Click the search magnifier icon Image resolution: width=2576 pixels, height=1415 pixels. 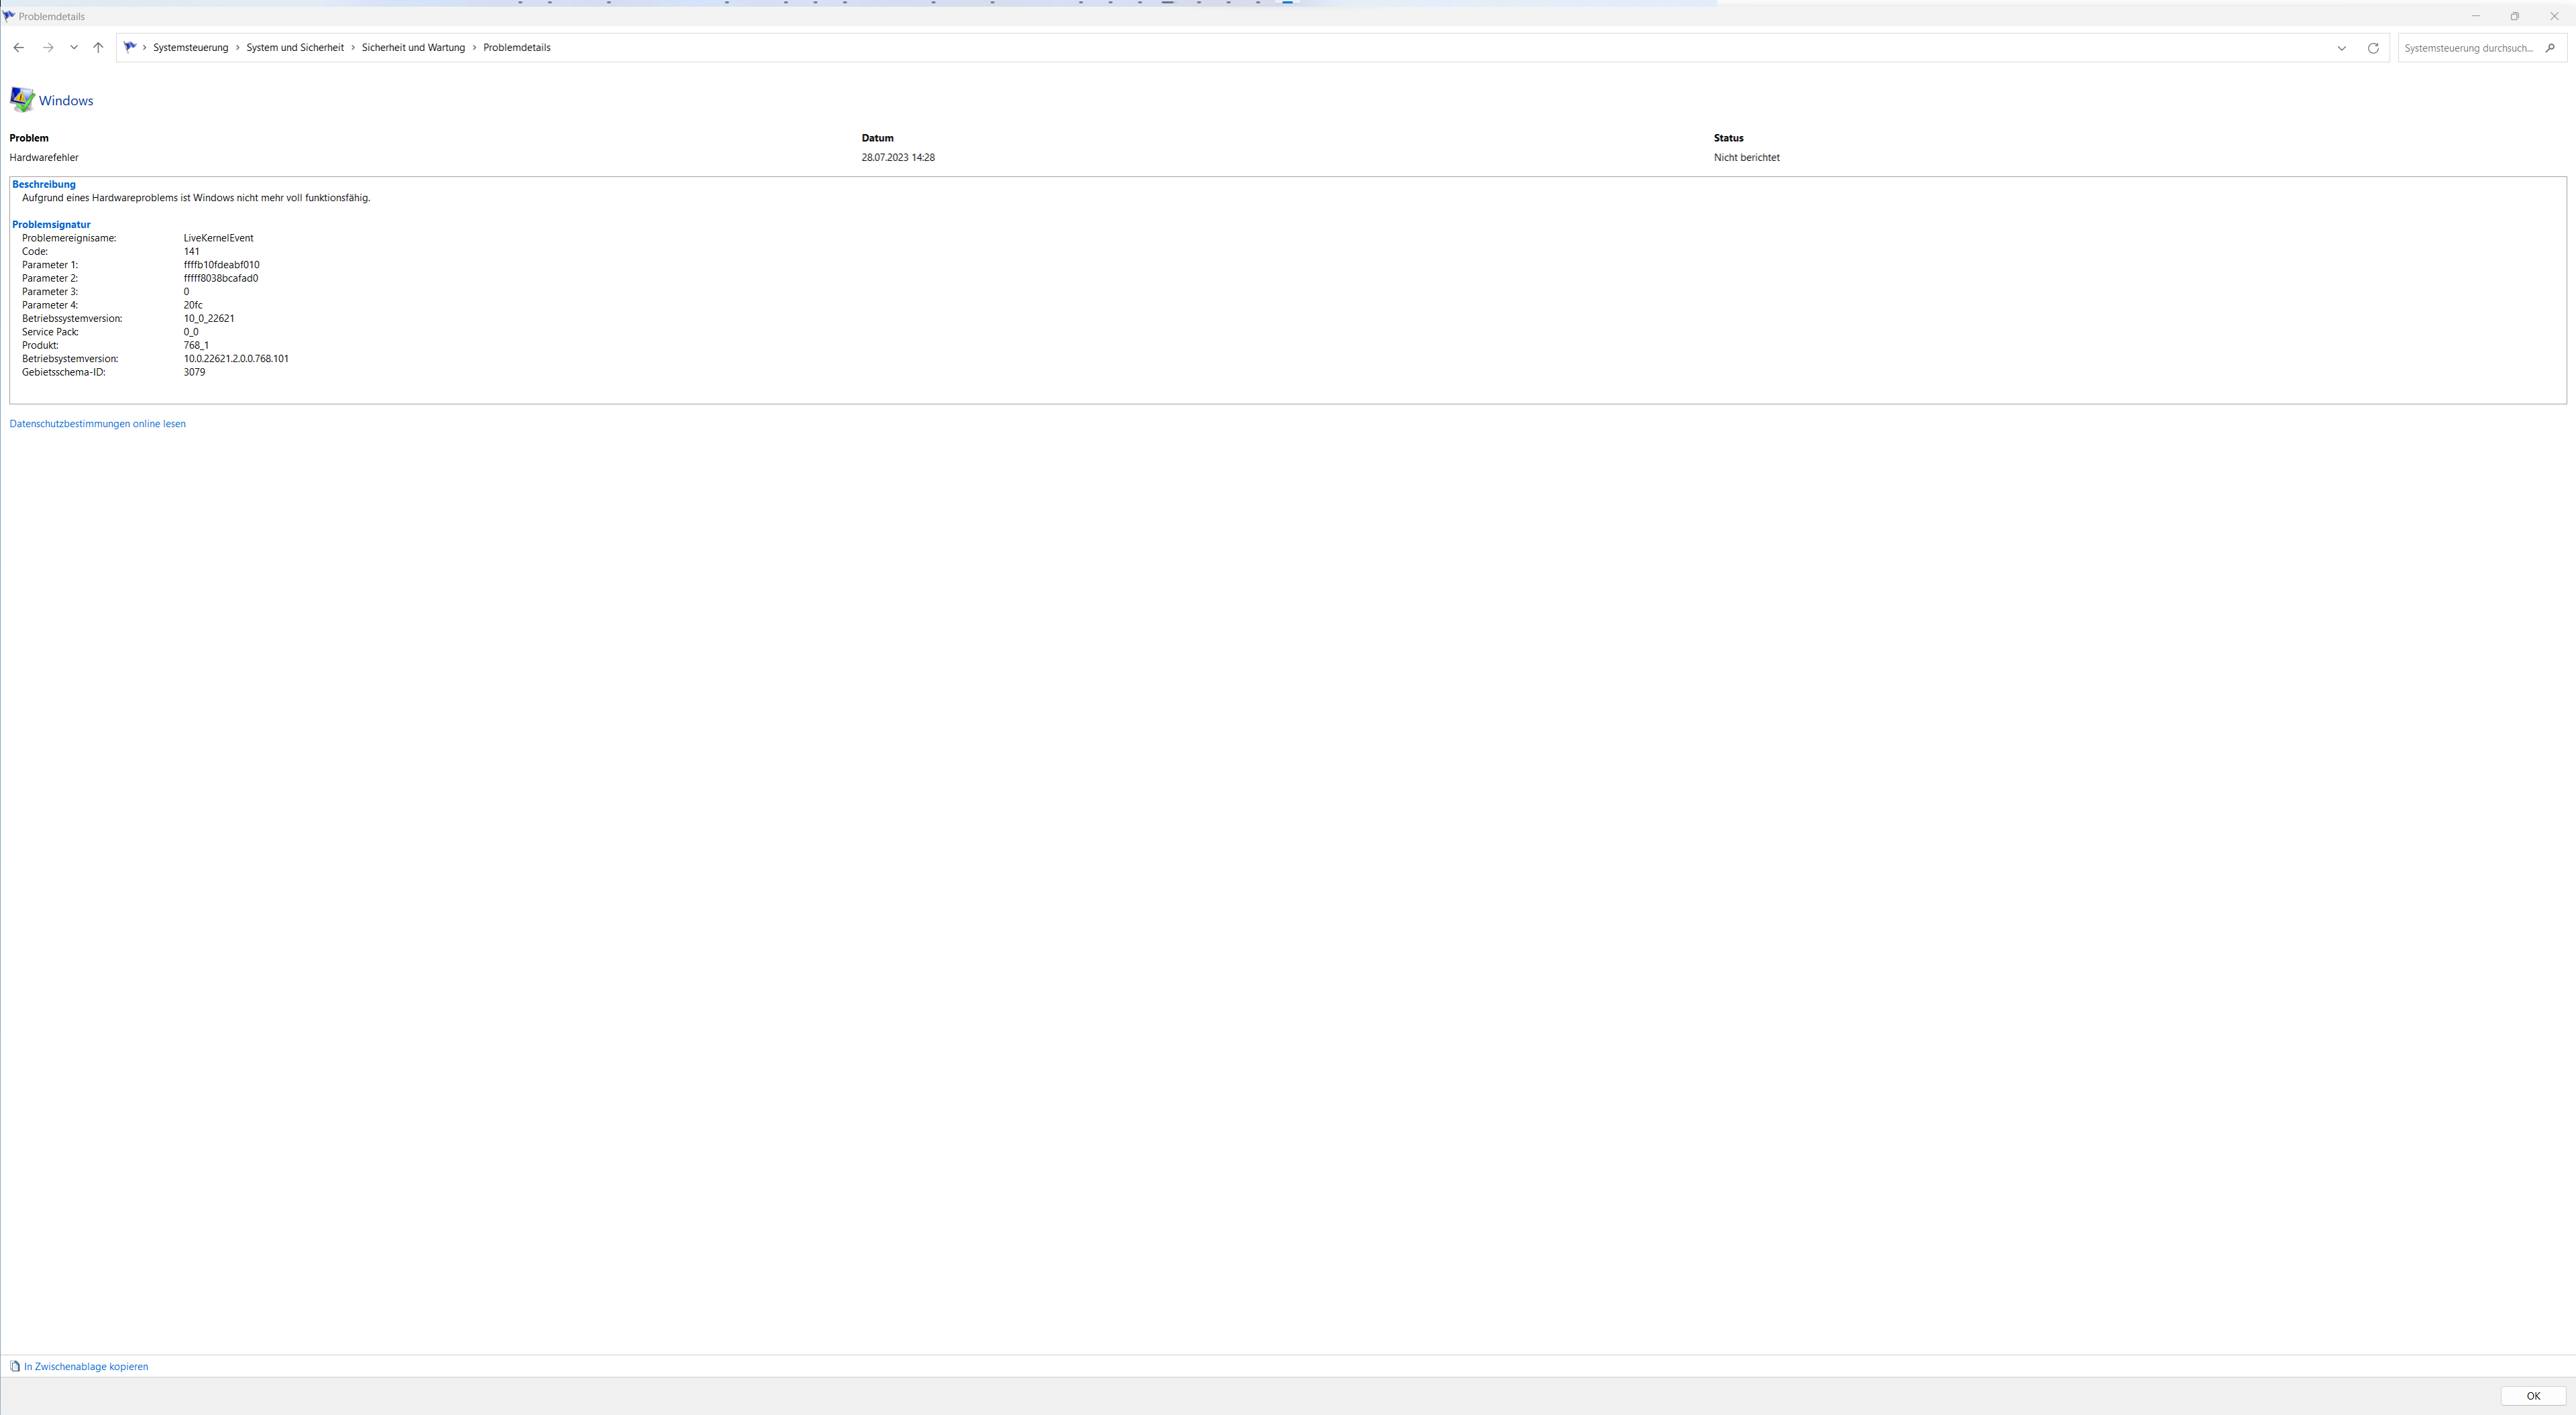[2549, 48]
